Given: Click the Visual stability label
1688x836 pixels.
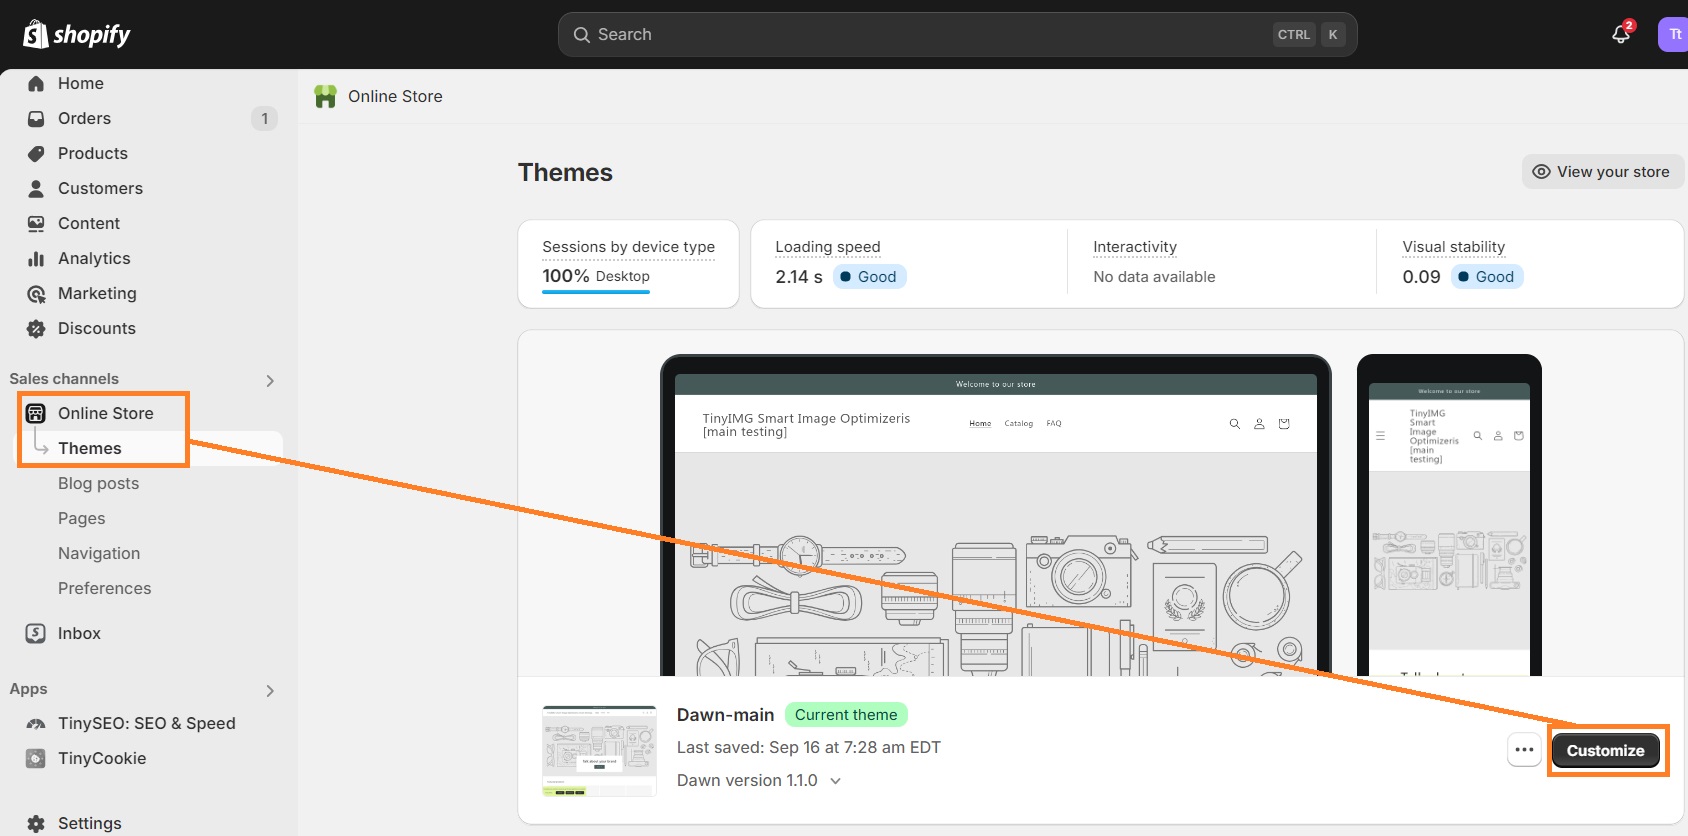Looking at the screenshot, I should tap(1453, 247).
